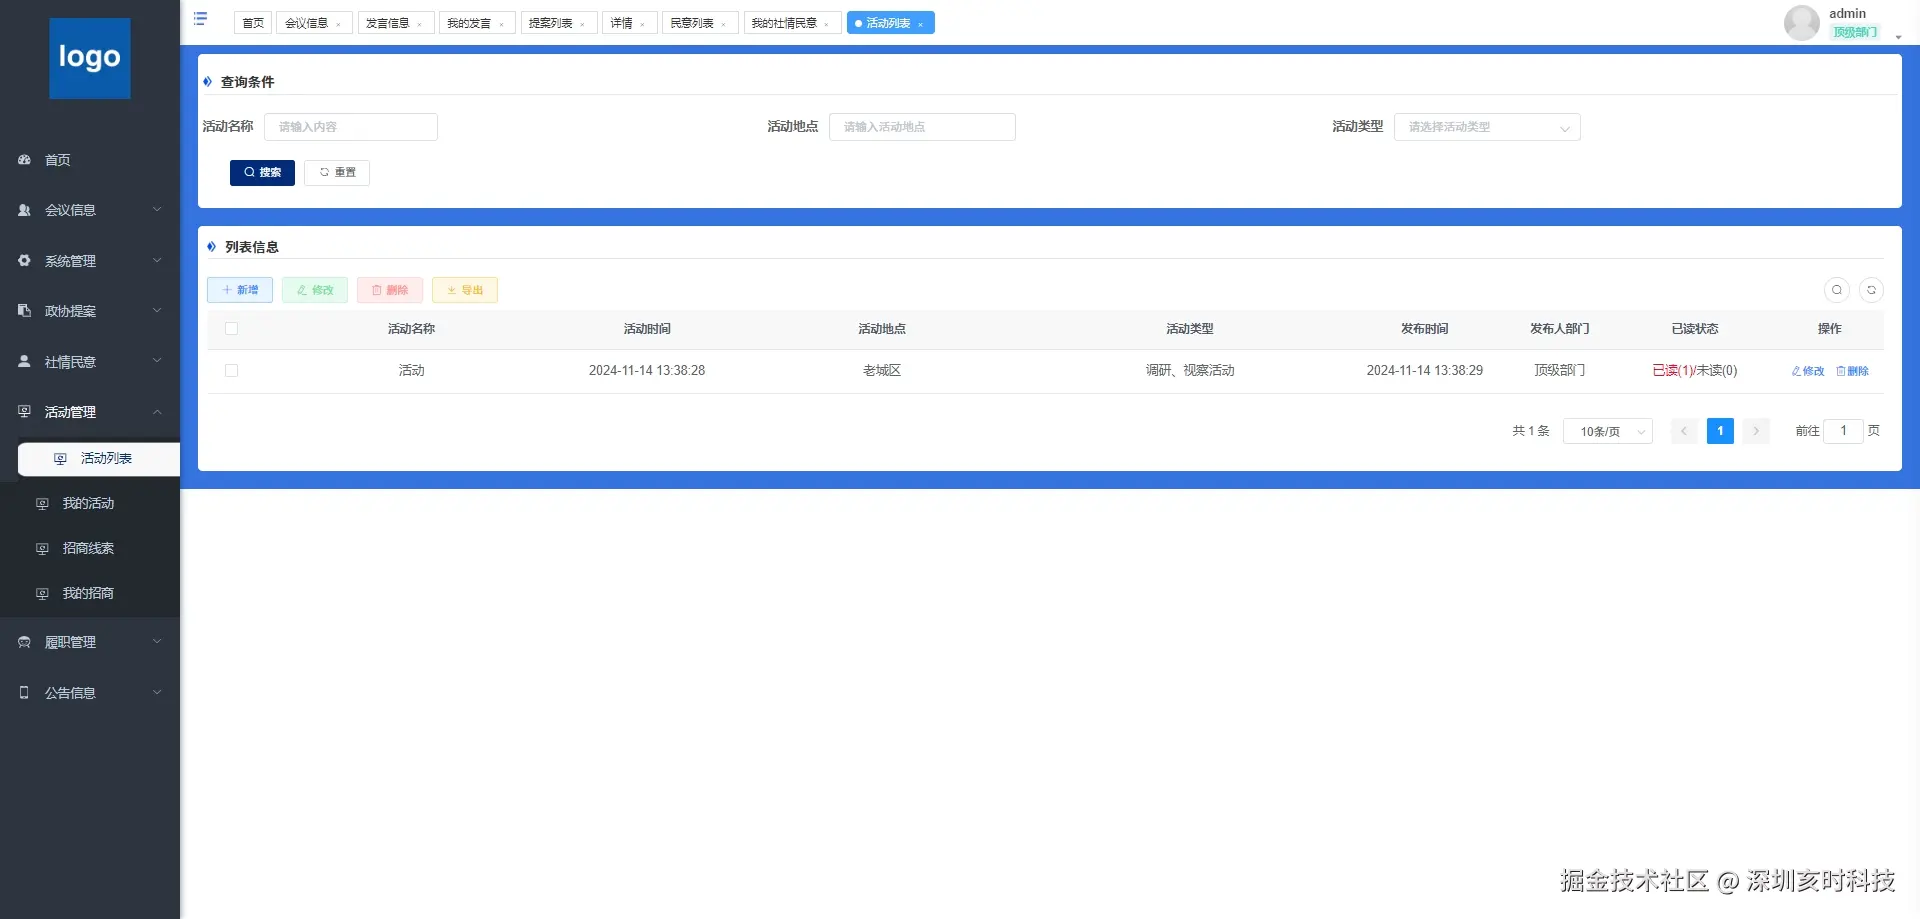Close the 会议信息 tab
The height and width of the screenshot is (919, 1920).
pos(339,24)
